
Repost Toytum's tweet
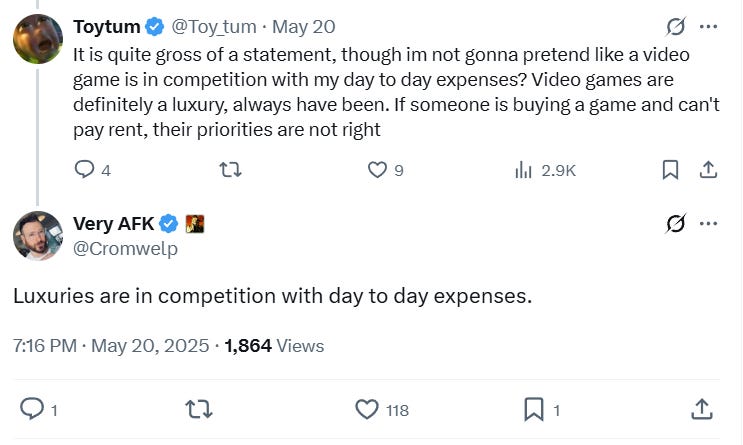[230, 170]
